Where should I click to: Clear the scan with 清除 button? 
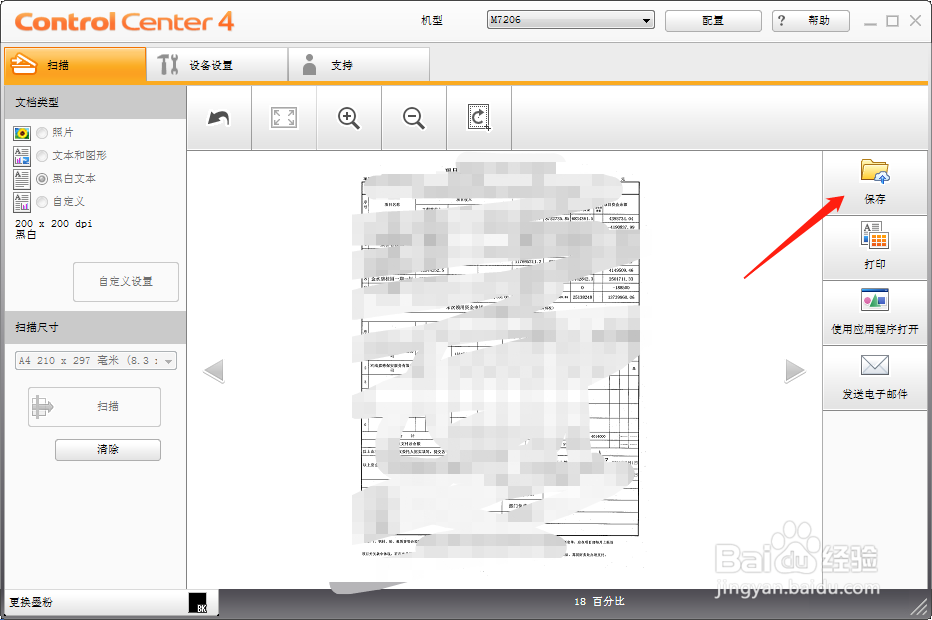click(108, 449)
